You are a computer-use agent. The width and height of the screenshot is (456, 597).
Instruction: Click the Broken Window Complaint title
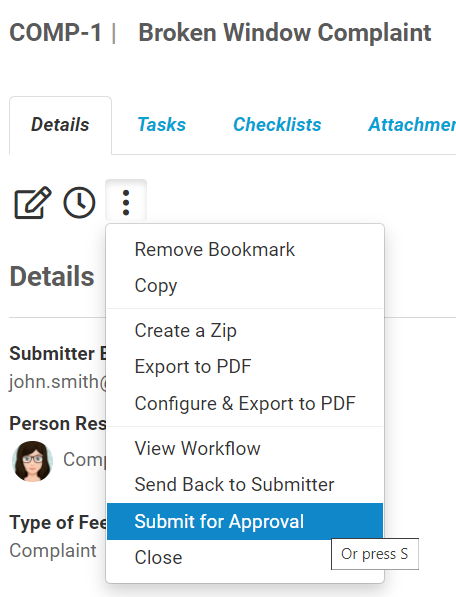tap(285, 33)
